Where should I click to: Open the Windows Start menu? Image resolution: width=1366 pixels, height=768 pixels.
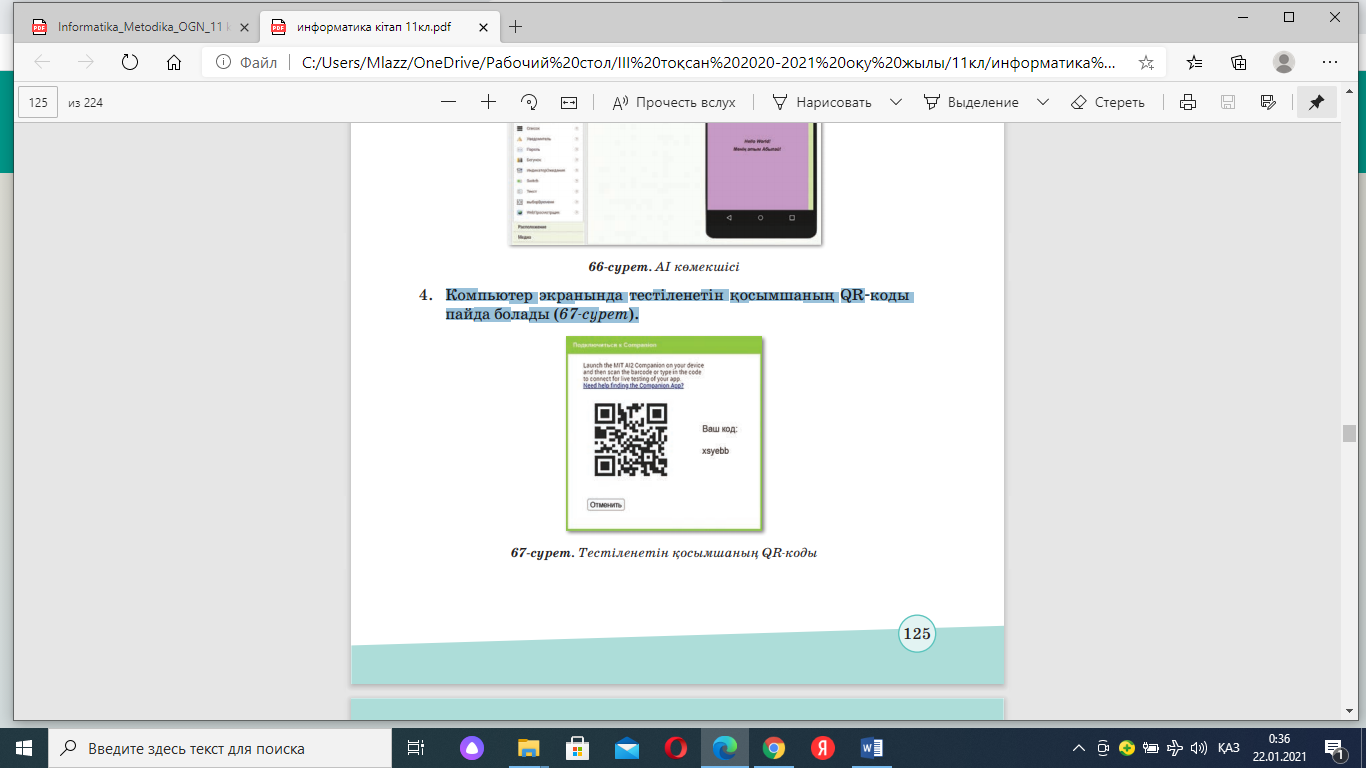pos(23,748)
